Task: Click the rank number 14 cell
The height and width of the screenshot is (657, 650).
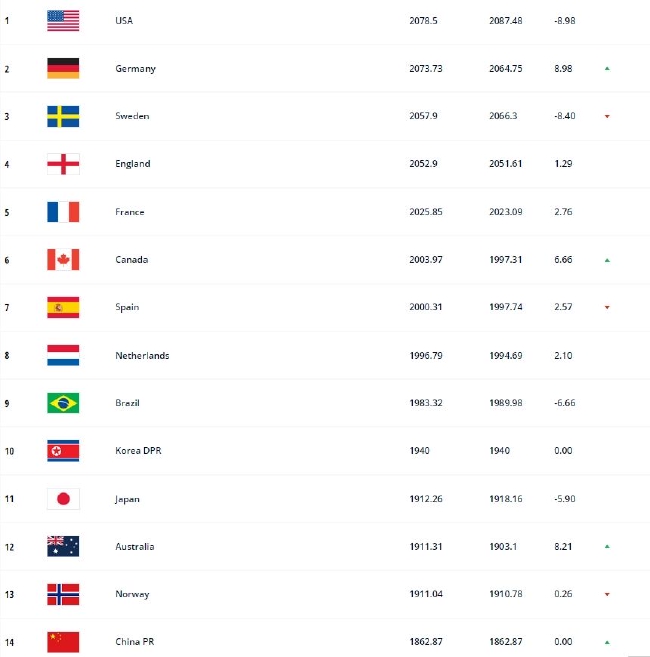Action: tap(8, 642)
